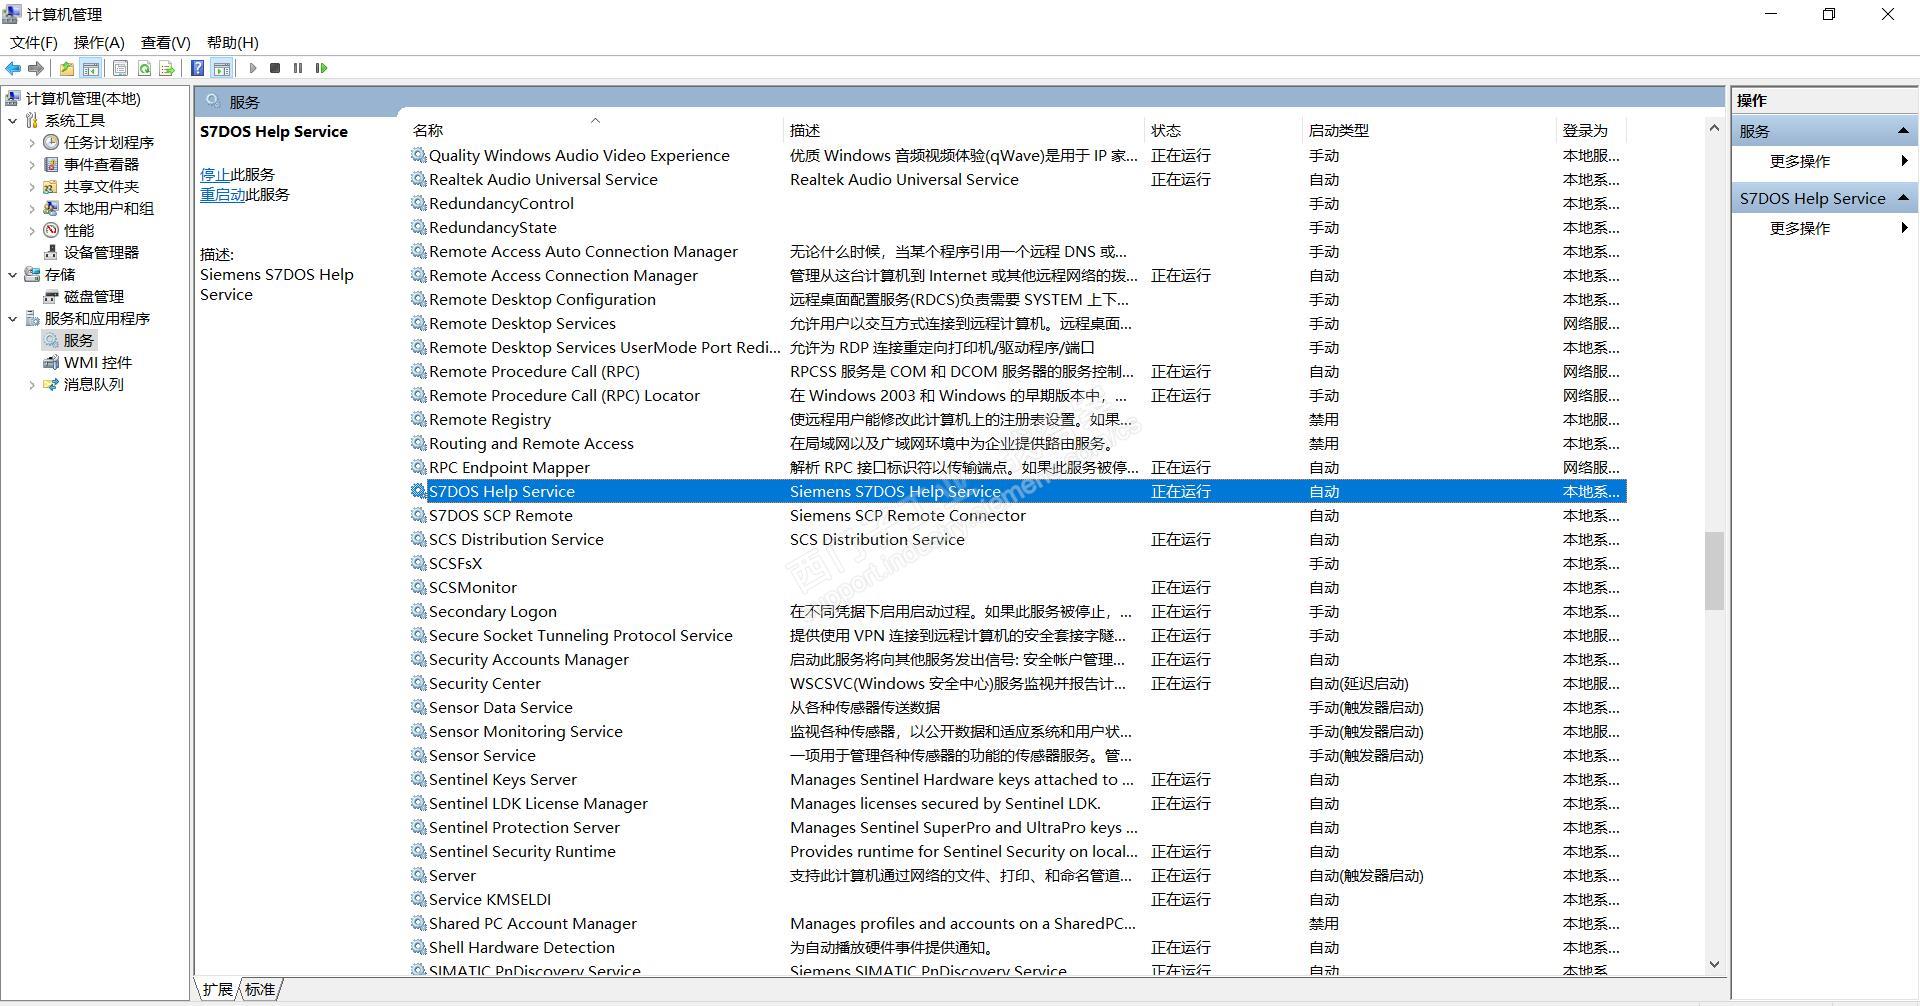Collapse the S7DOS Help Service actions section

(x=1903, y=198)
